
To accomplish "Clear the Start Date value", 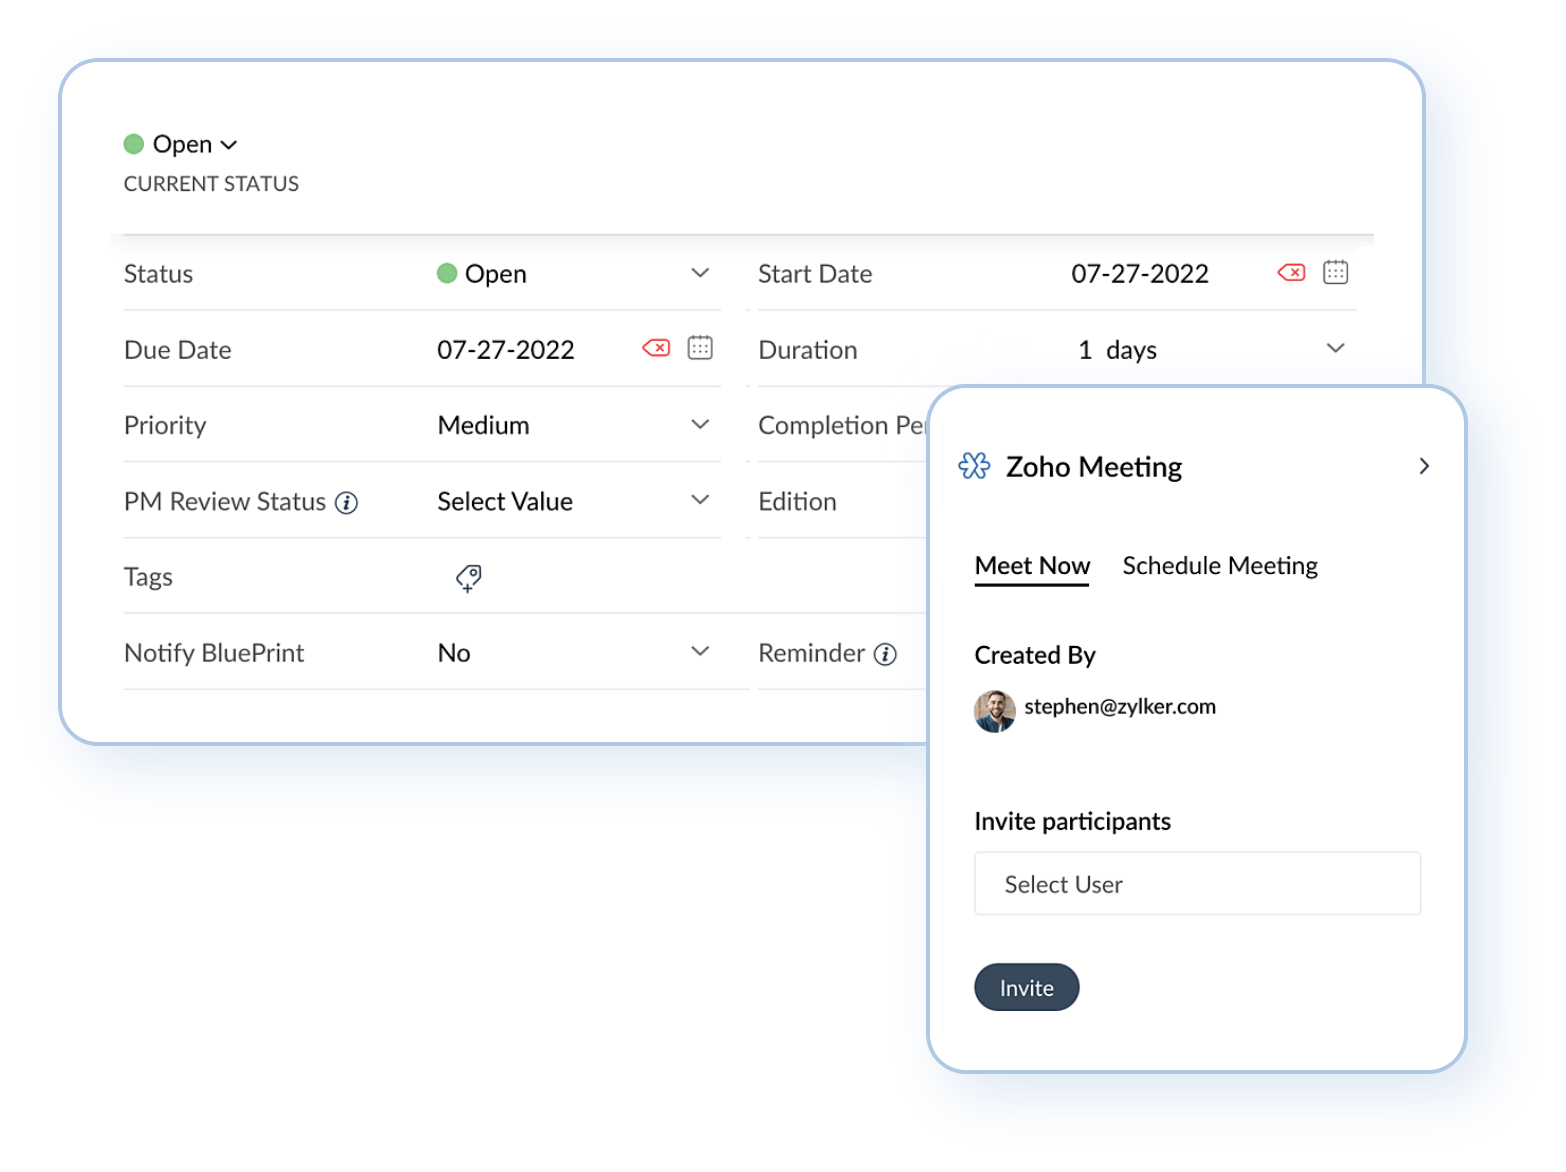I will (1291, 272).
